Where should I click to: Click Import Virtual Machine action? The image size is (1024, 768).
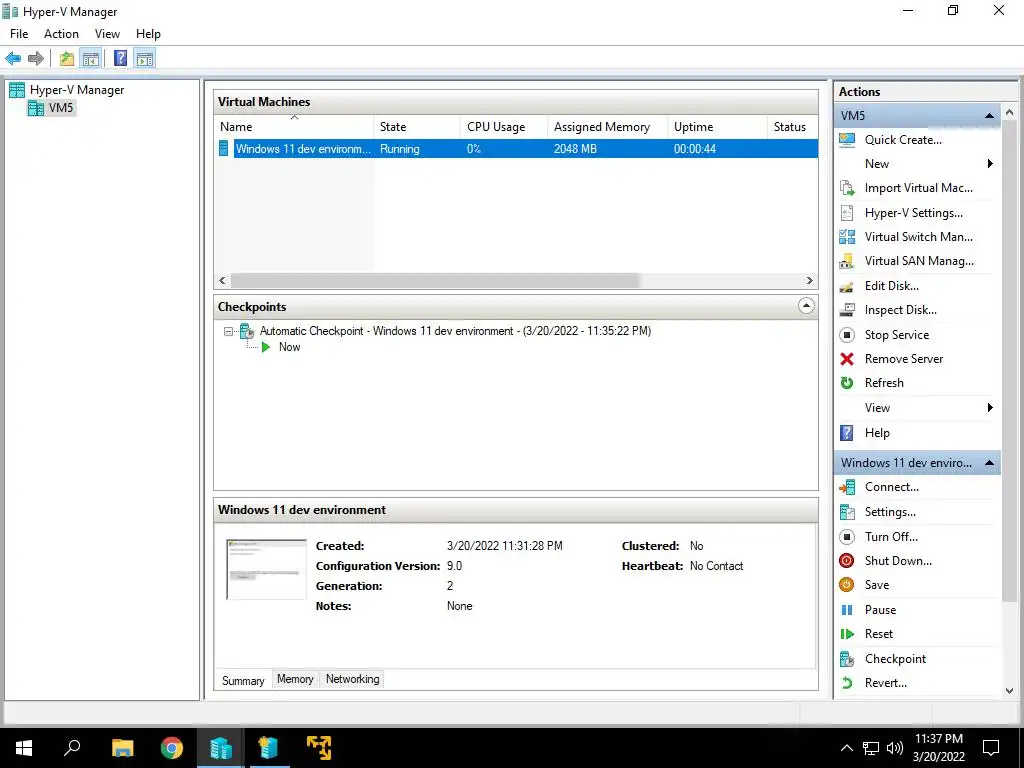tap(918, 188)
